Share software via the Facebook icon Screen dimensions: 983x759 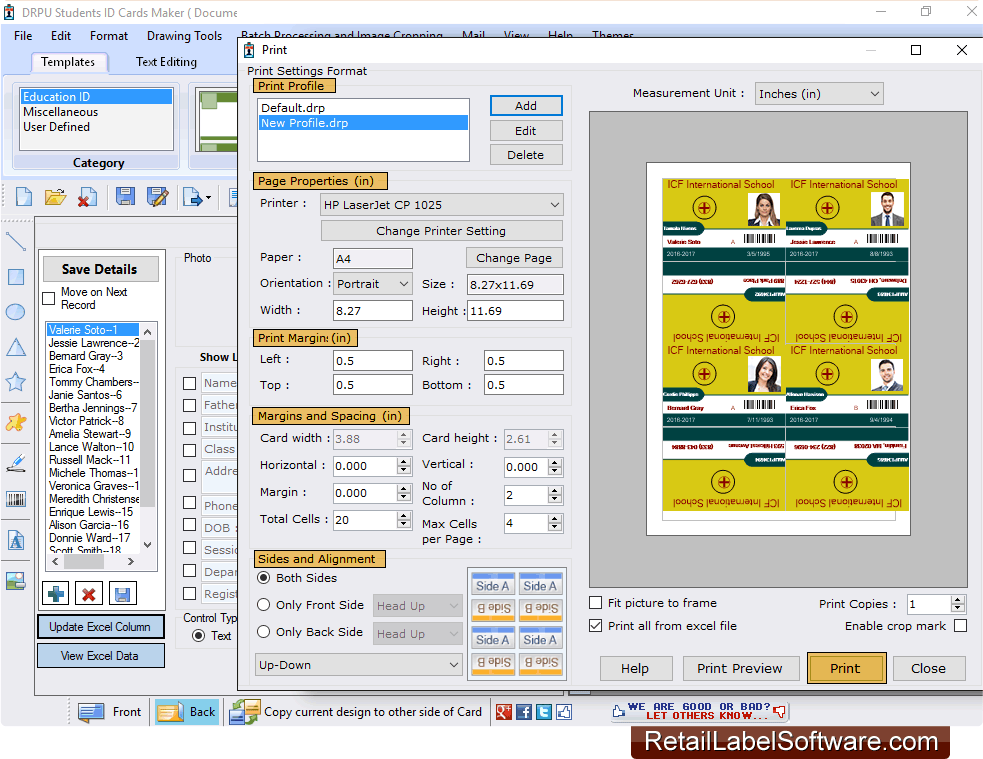[x=524, y=712]
